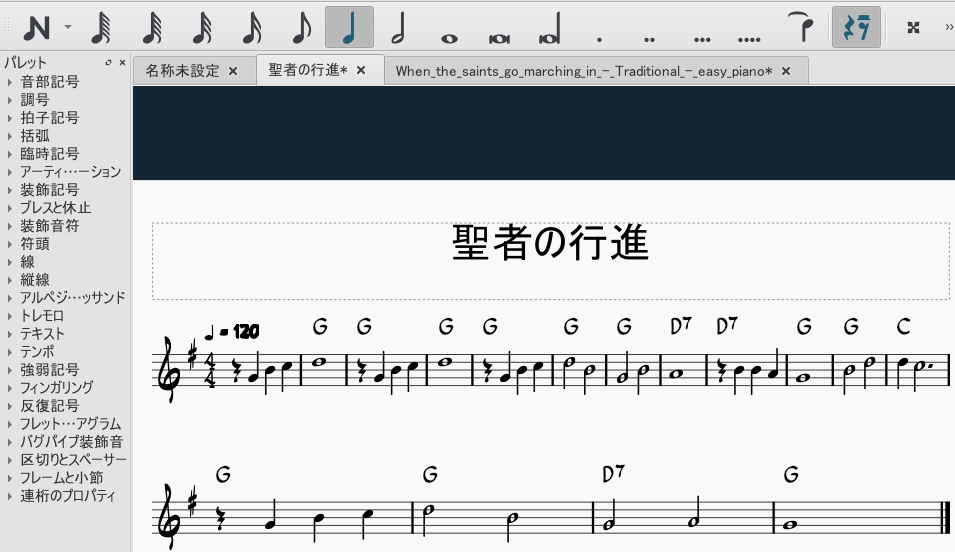The width and height of the screenshot is (955, 552).
Task: Toggle the tie icon
Action: pos(801,27)
